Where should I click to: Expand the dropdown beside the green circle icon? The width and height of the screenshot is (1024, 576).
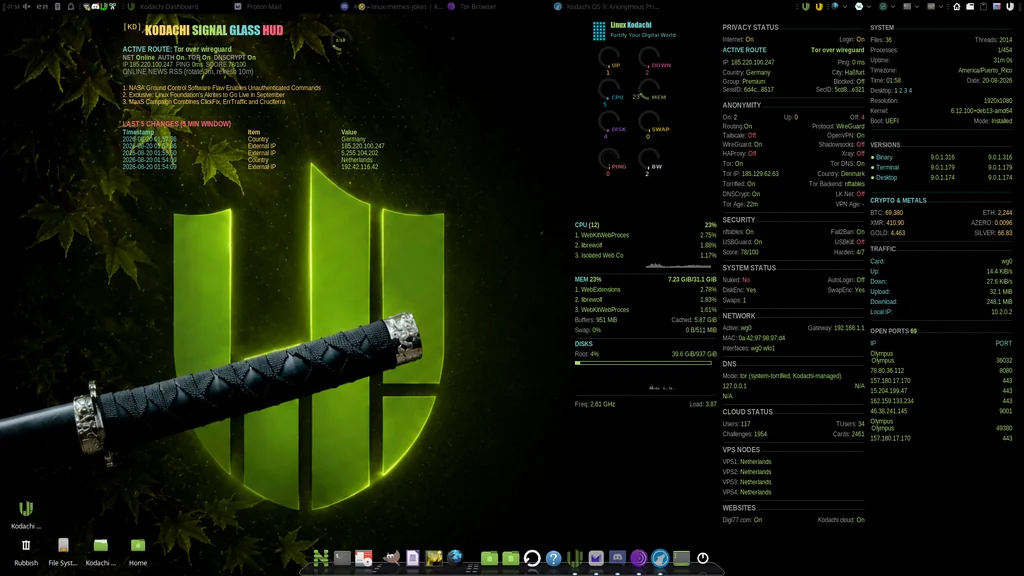893,7
